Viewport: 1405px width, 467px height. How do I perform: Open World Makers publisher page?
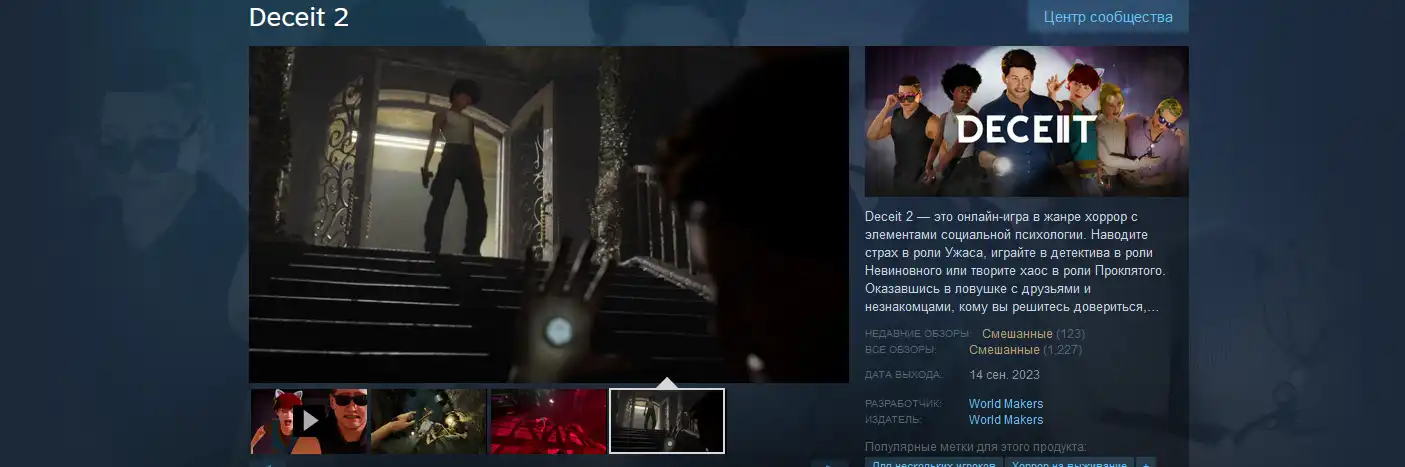tap(1006, 420)
